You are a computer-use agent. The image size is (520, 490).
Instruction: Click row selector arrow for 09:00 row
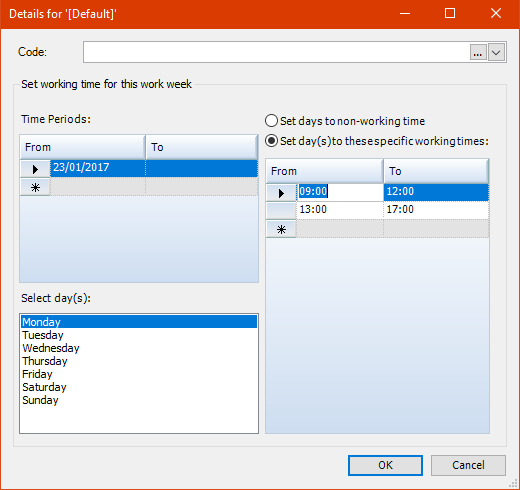(281, 193)
